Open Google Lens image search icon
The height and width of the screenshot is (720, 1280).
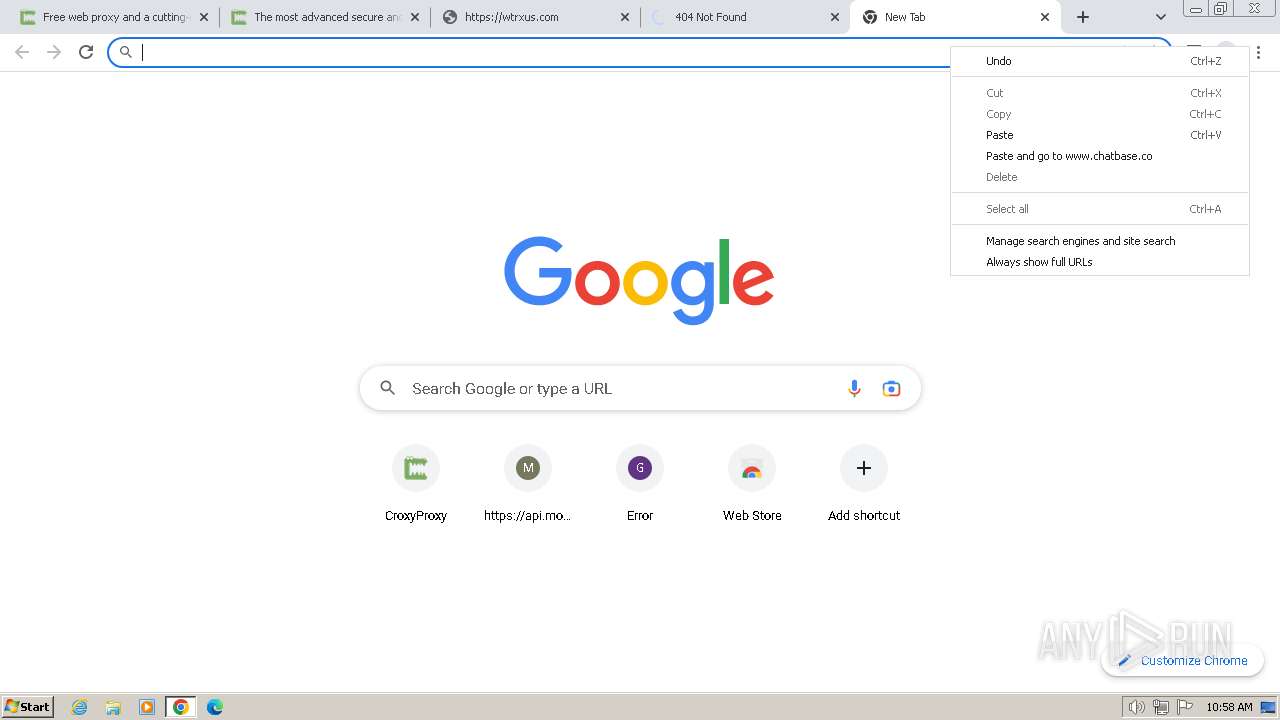tap(891, 388)
